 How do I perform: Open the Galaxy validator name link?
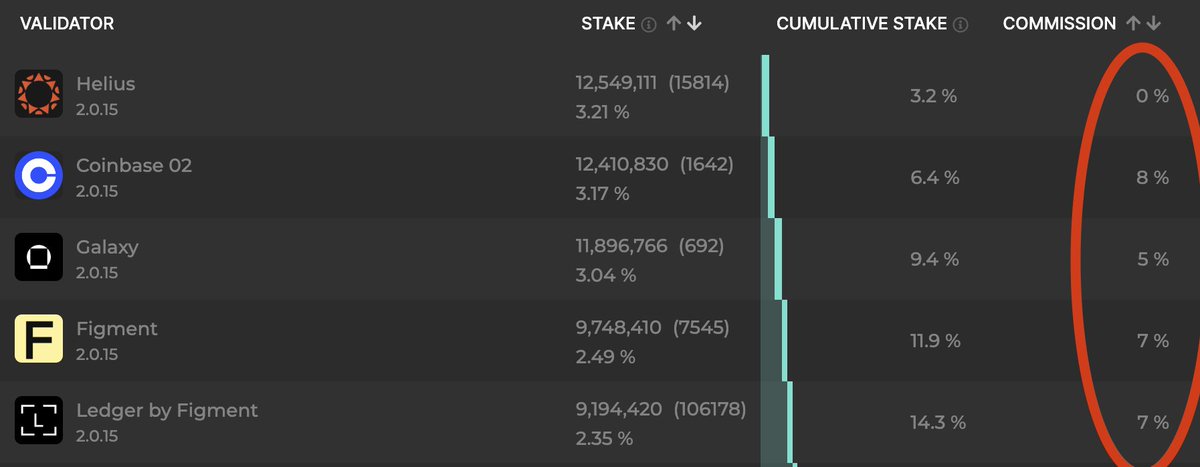tap(107, 247)
